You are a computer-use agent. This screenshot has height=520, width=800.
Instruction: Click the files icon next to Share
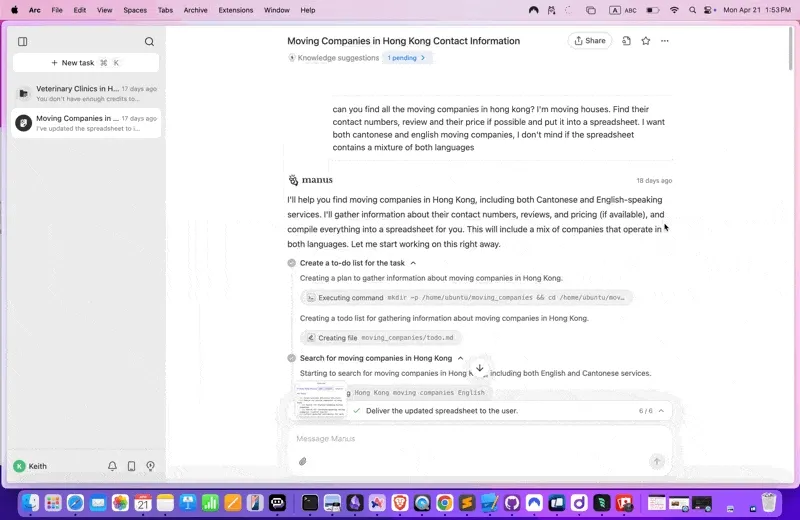coord(626,41)
